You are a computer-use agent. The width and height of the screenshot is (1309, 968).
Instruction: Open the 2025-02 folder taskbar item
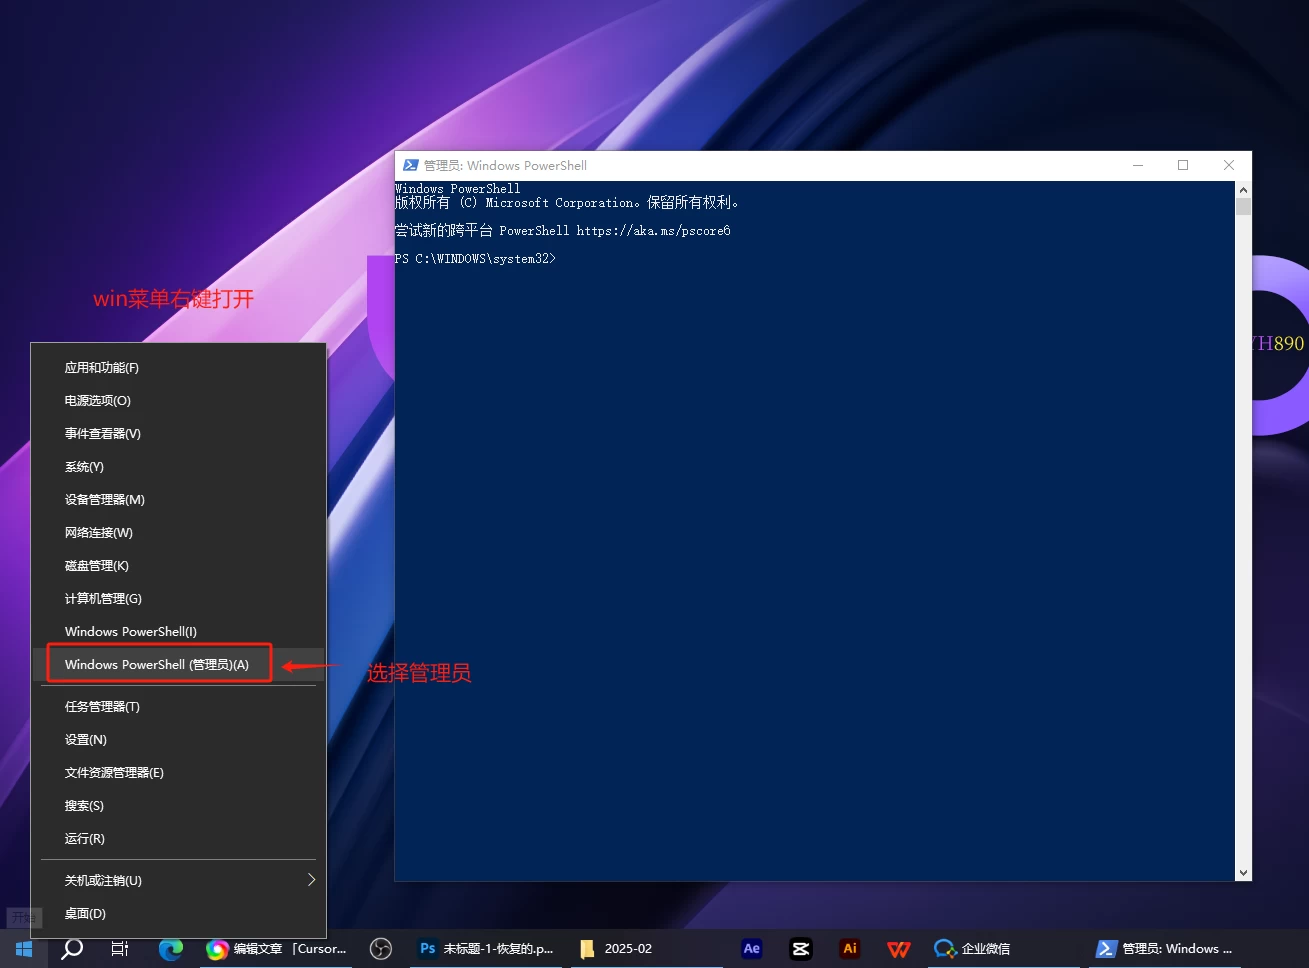[x=616, y=949]
